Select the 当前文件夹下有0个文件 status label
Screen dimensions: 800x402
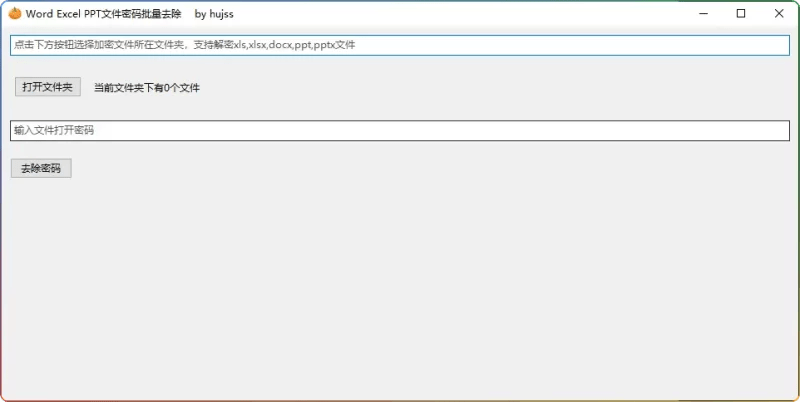[147, 88]
